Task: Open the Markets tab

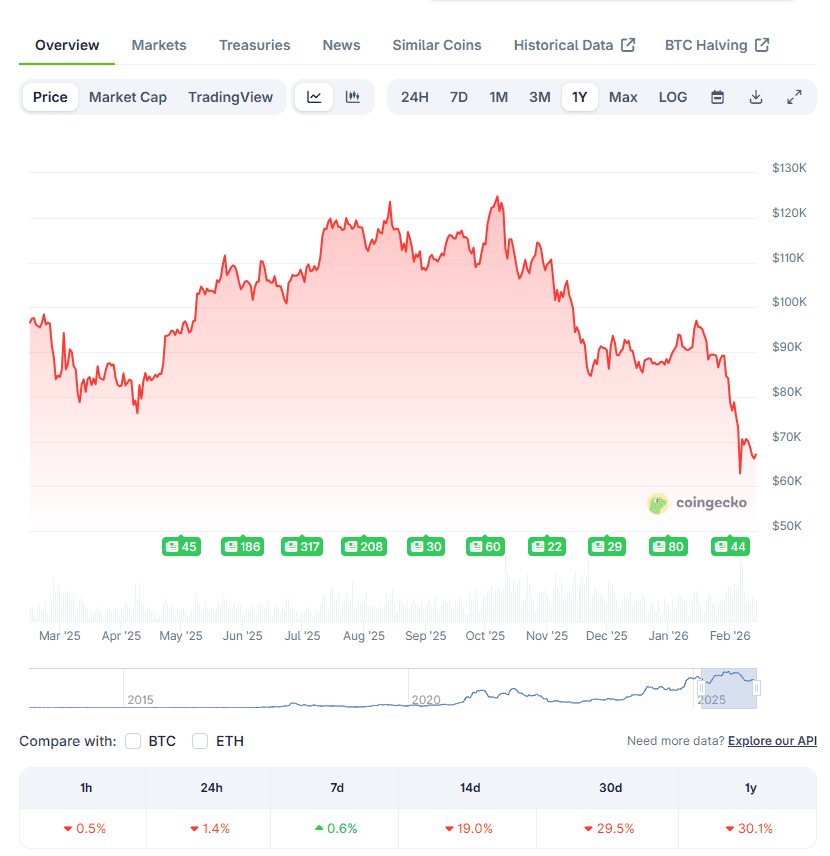Action: click(x=159, y=45)
